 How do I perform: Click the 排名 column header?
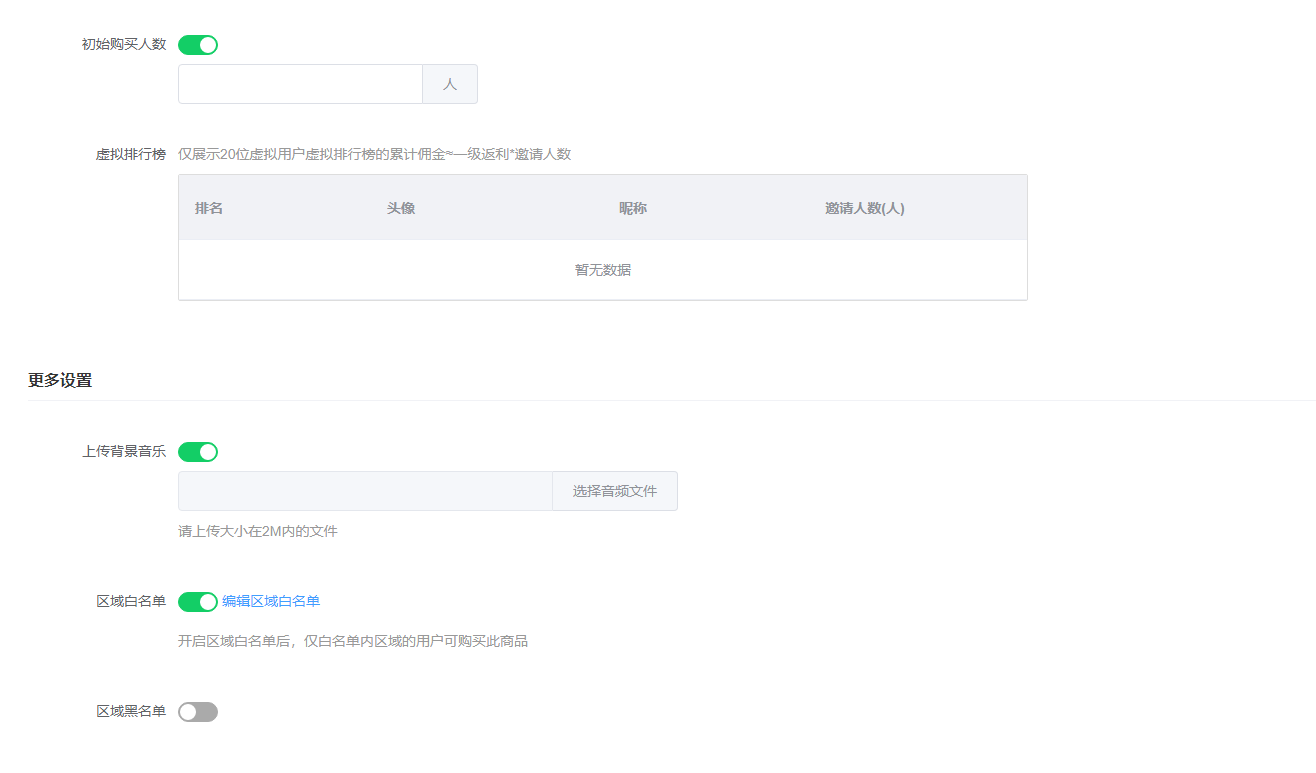click(208, 207)
